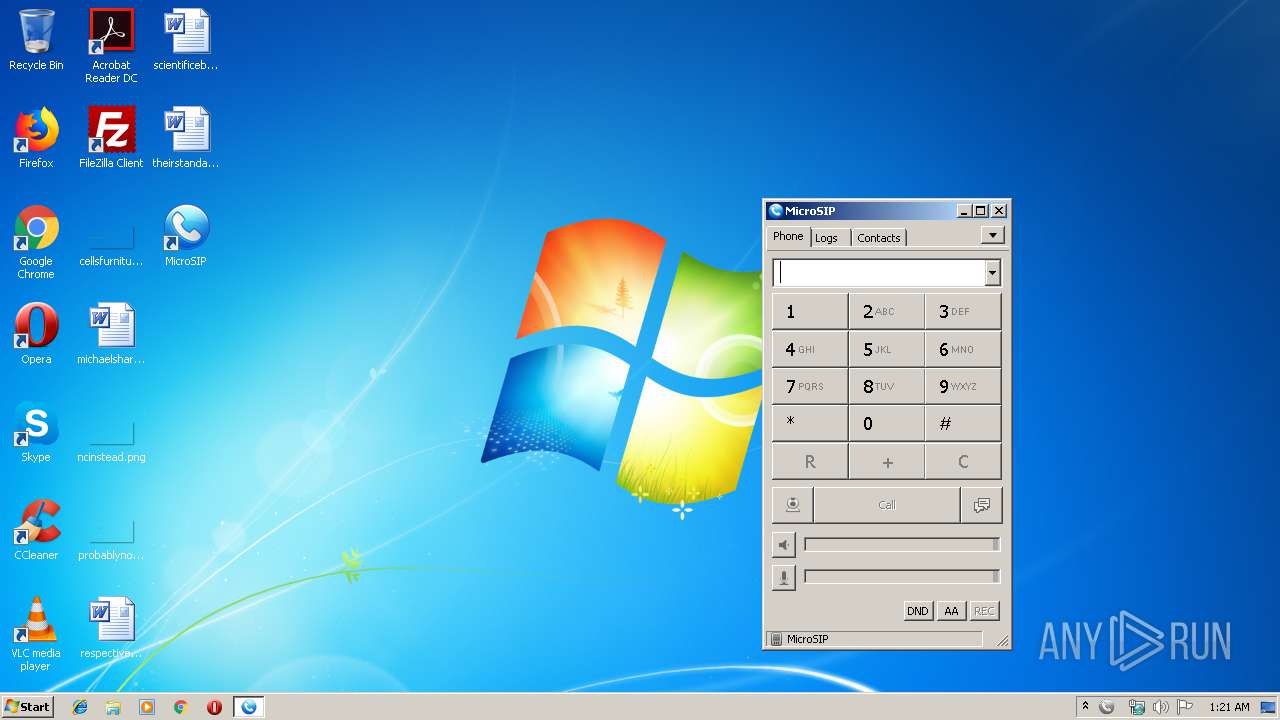The width and height of the screenshot is (1280, 720).
Task: Adjust the speaker volume slider
Action: (902, 545)
